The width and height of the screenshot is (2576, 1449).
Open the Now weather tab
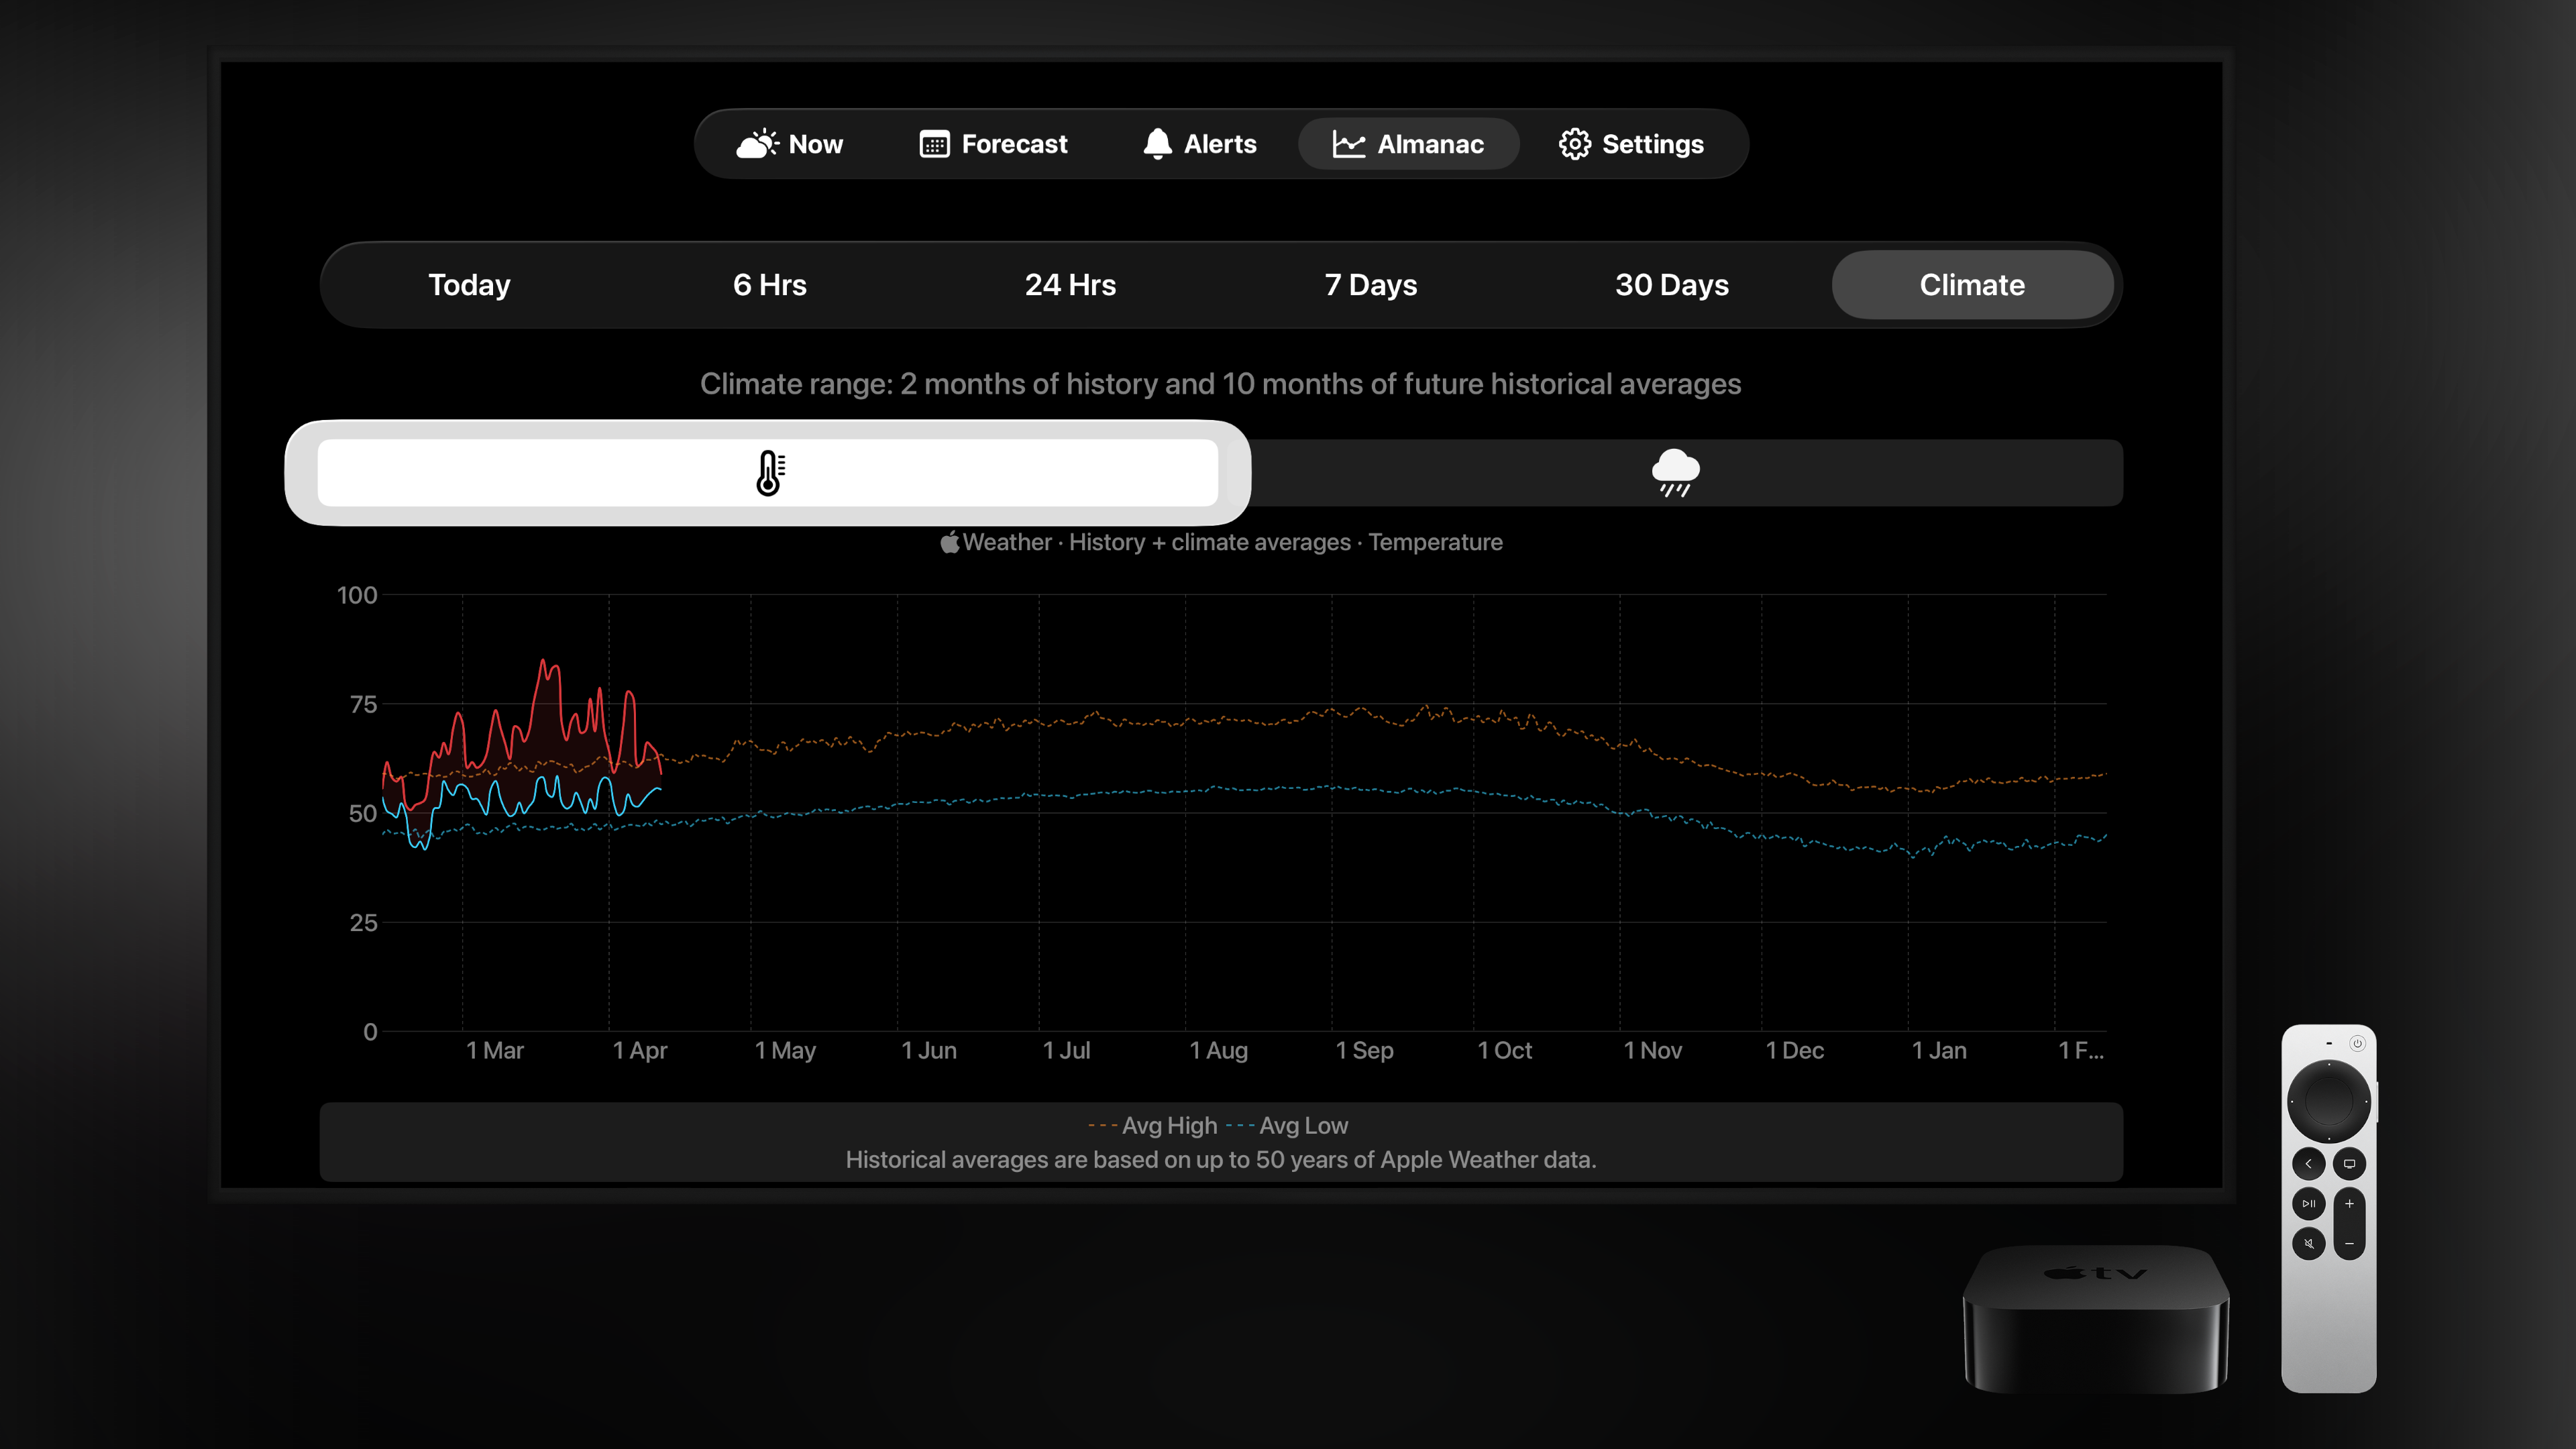click(790, 144)
